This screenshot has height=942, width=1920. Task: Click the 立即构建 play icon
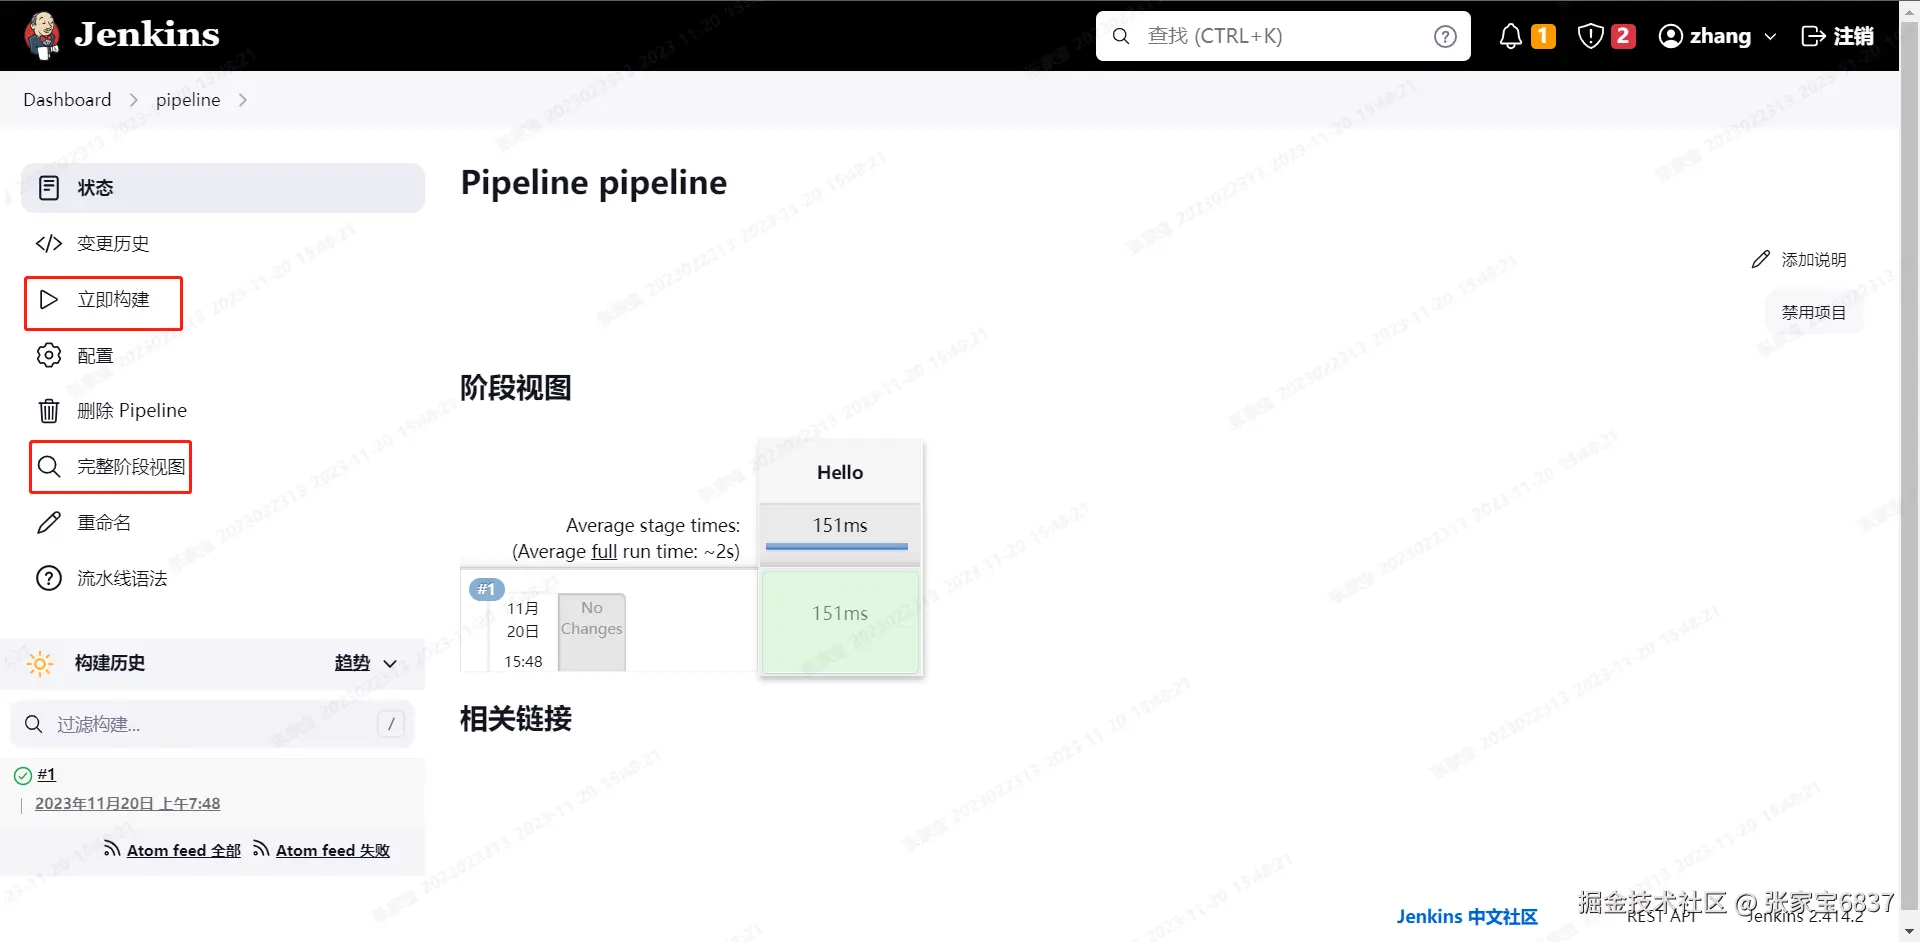(48, 299)
